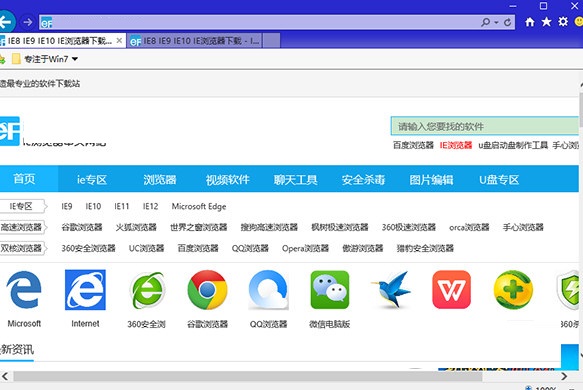Open the Microsoft Edge download icon
This screenshot has height=390, width=583.
click(x=24, y=289)
